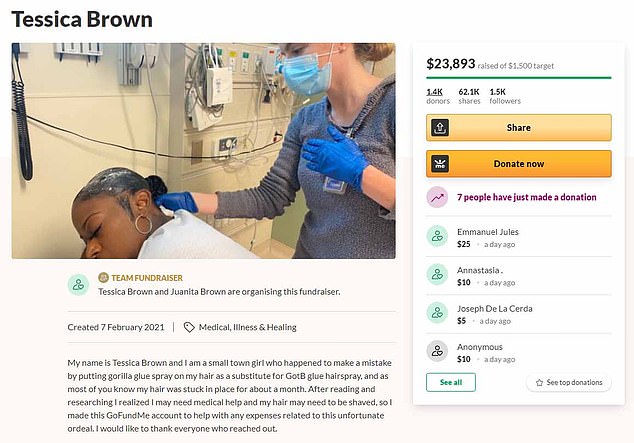Click the team fundraiser avatar icon
This screenshot has width=634, height=443.
click(78, 284)
